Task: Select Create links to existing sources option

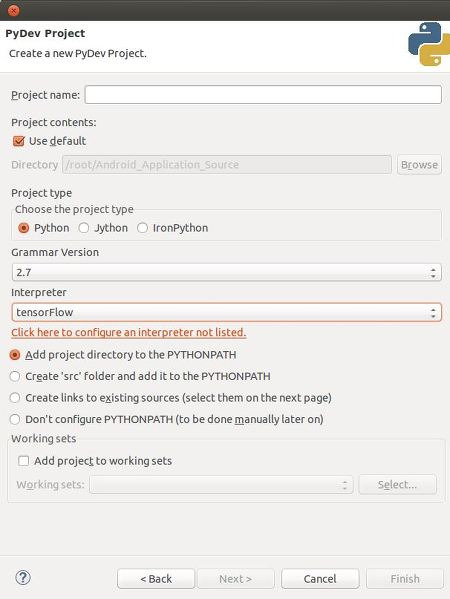Action: (15, 398)
